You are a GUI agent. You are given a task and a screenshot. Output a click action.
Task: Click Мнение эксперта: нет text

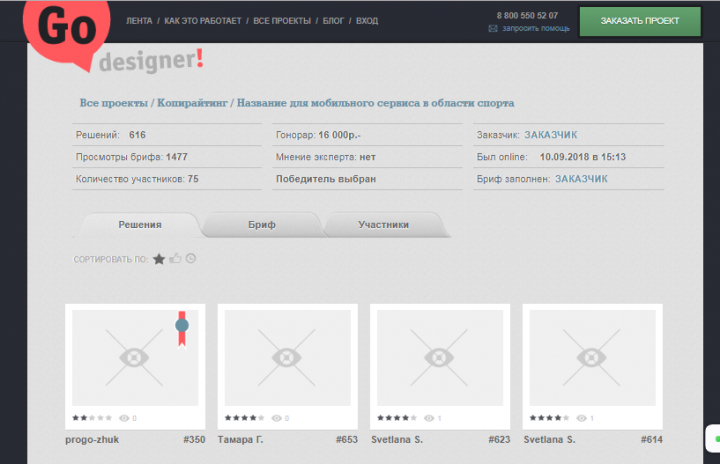pyautogui.click(x=326, y=157)
